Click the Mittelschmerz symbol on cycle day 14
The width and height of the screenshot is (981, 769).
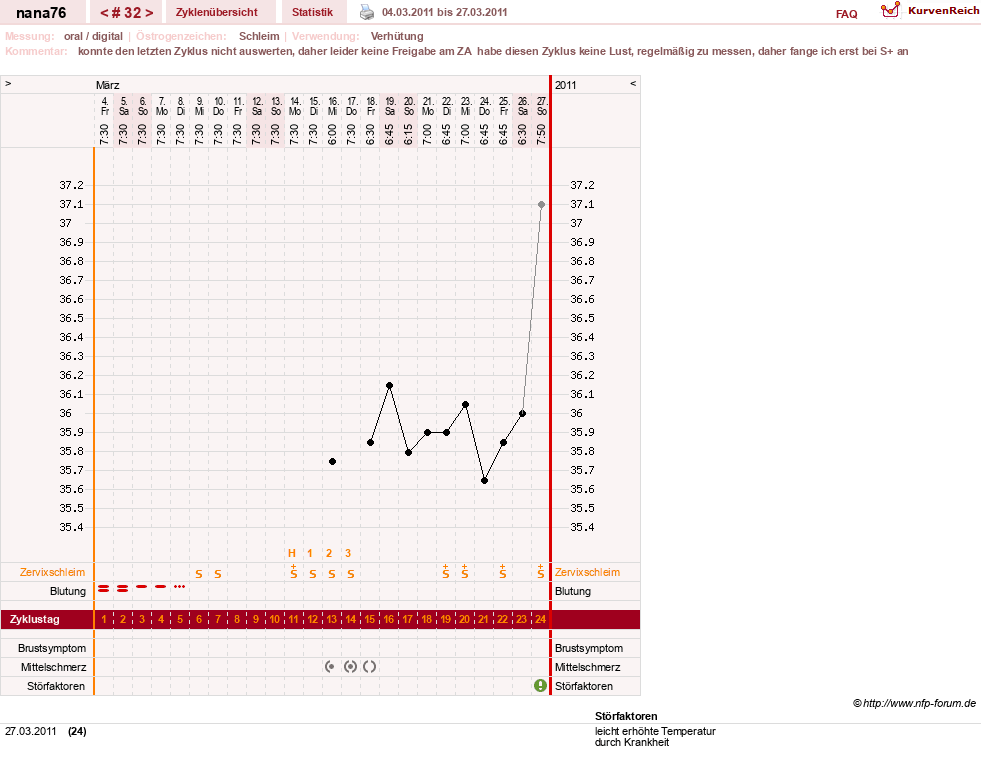click(350, 666)
